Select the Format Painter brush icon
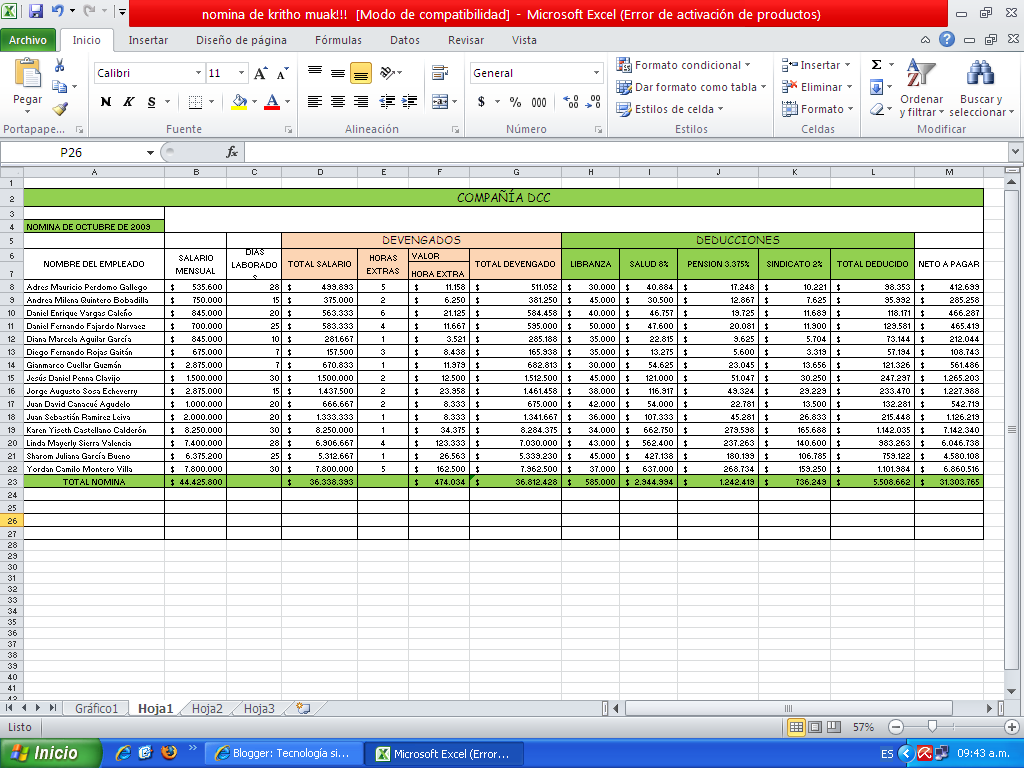 (59, 109)
